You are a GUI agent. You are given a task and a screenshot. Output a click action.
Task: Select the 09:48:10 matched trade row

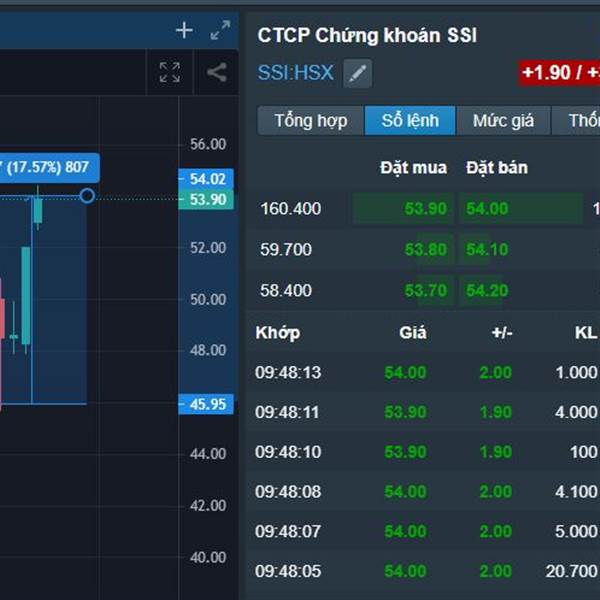click(x=423, y=452)
